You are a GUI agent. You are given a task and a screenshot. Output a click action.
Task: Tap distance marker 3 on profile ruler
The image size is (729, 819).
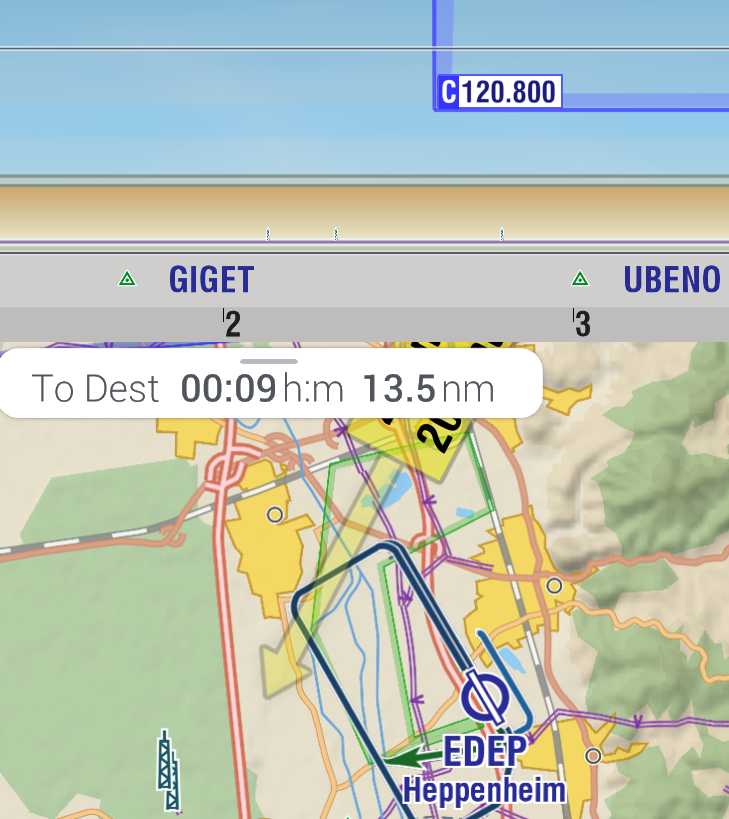point(581,324)
